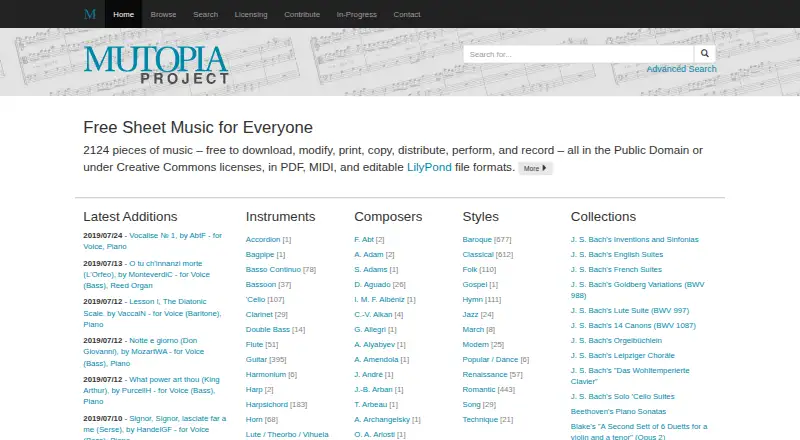This screenshot has width=800, height=440.
Task: Browse the Gospel style
Action: [x=475, y=284]
